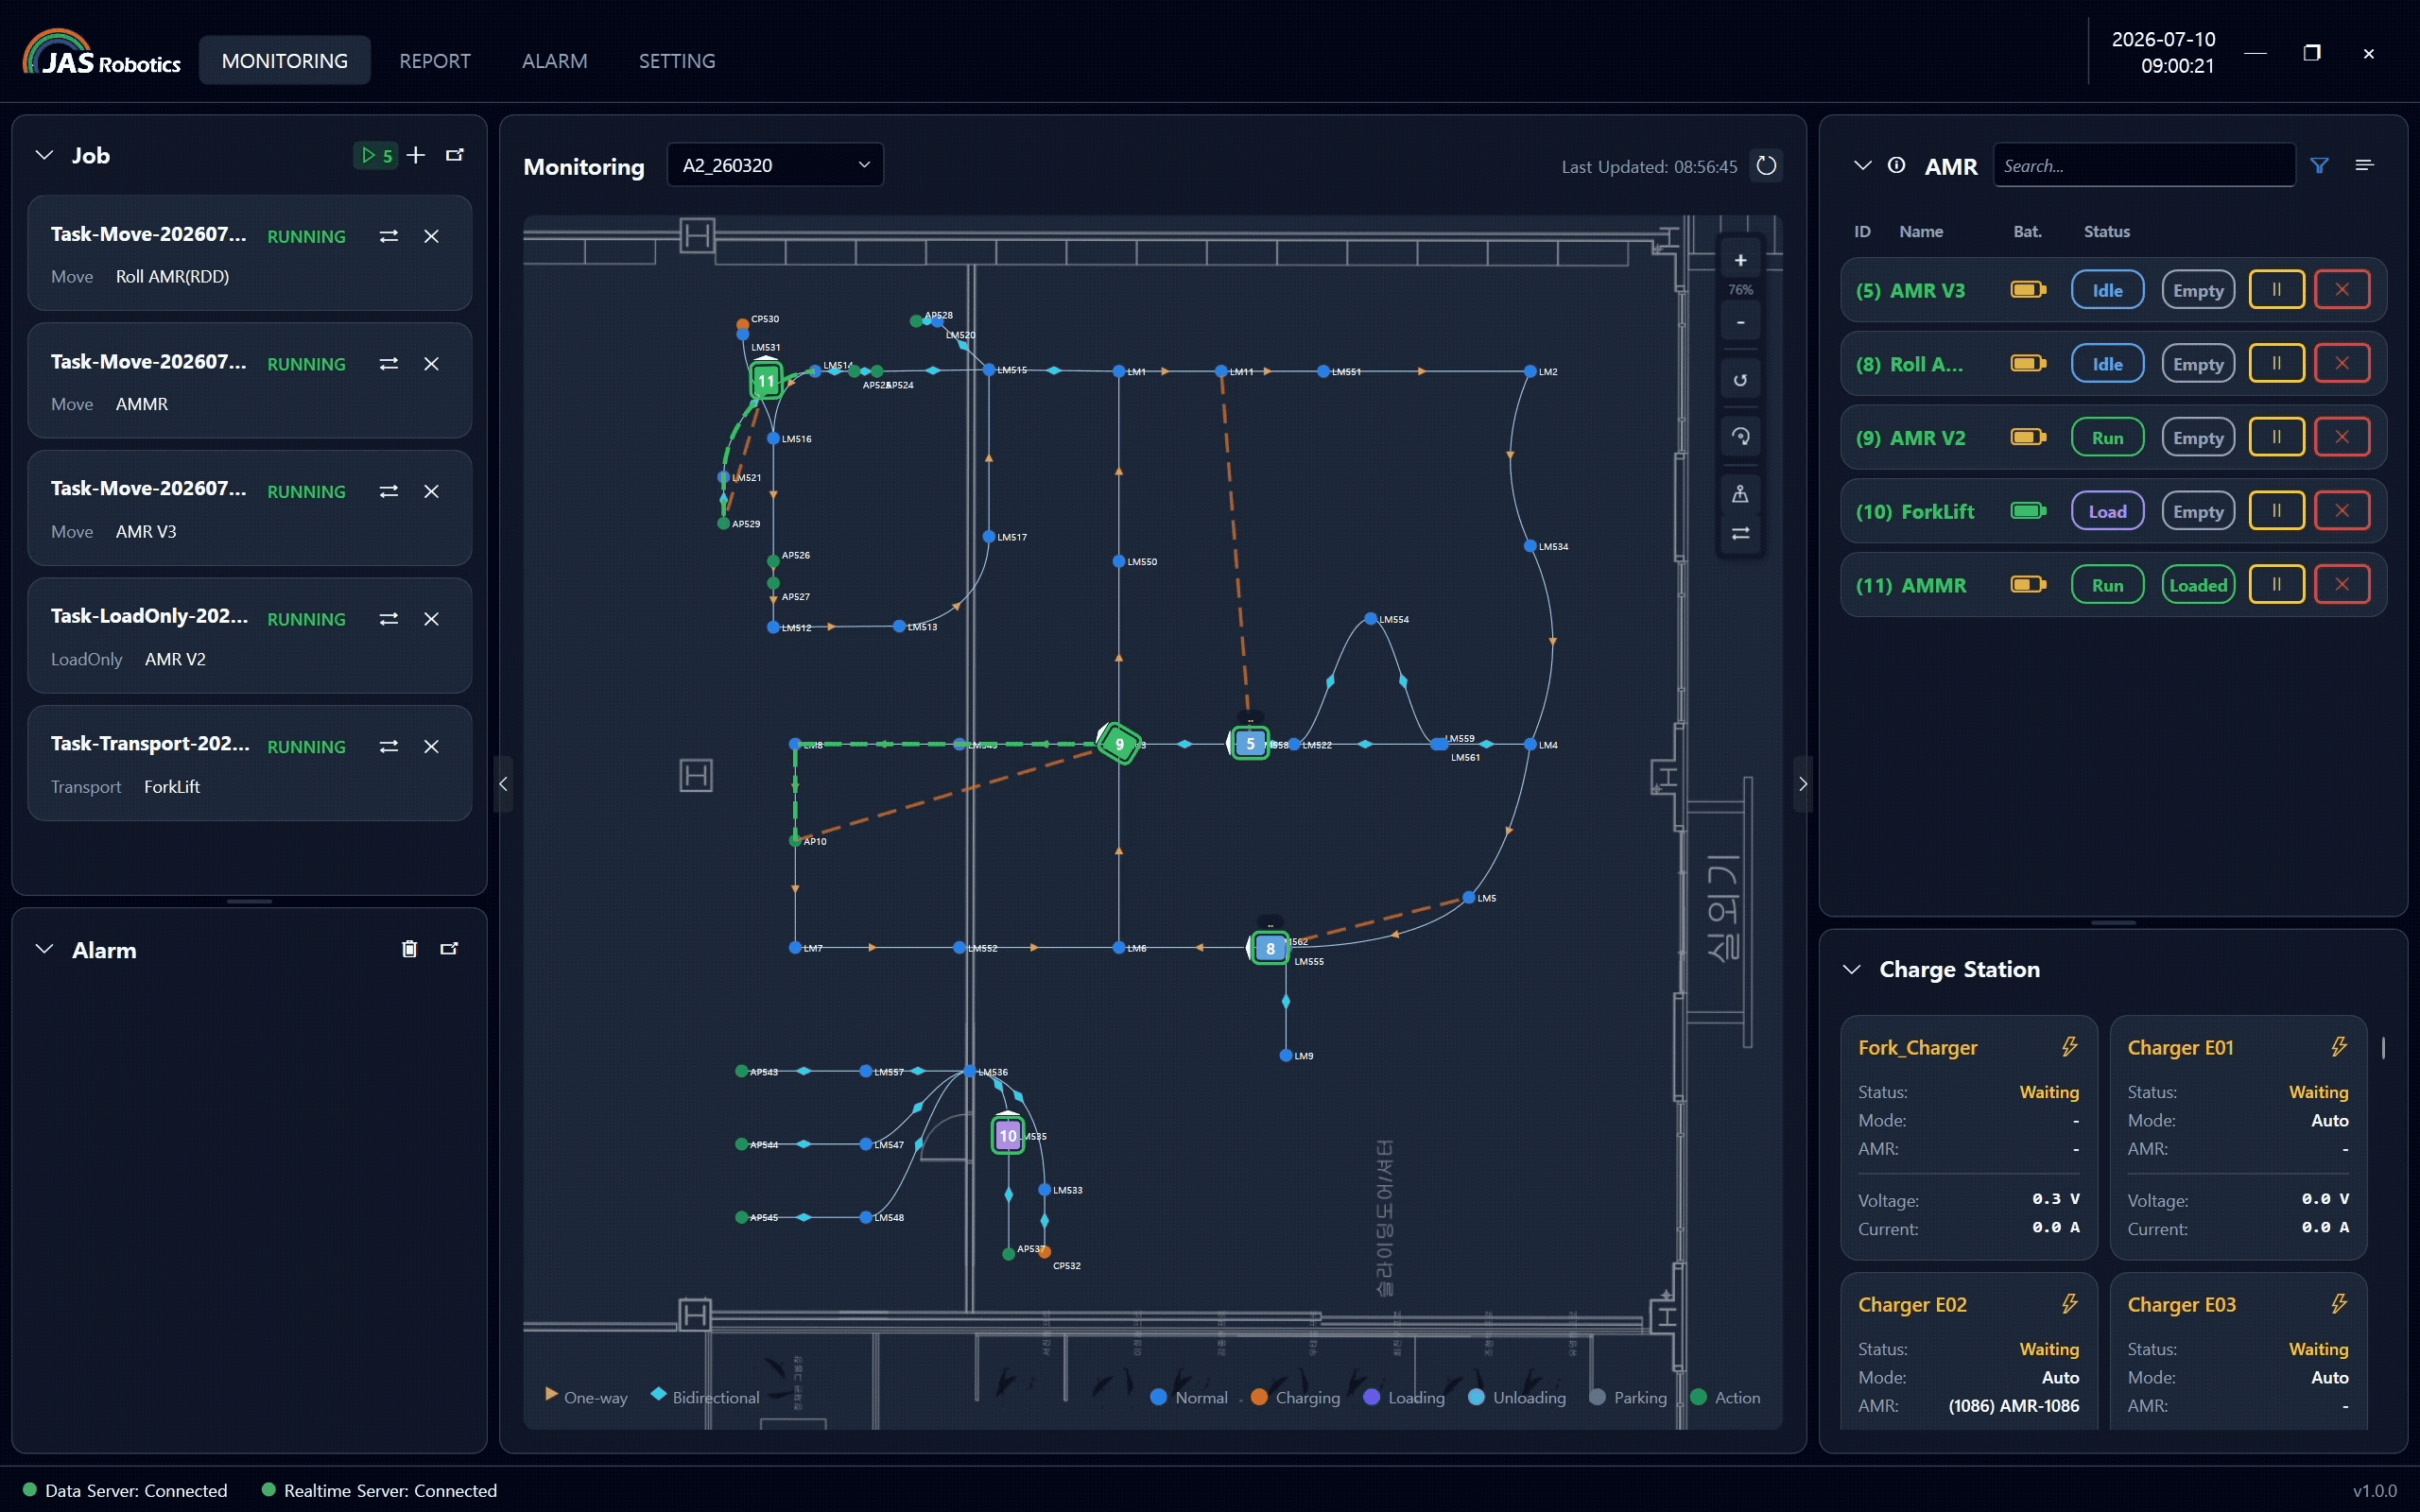Zoom in the map view
Viewport: 2420px width, 1512px height.
(x=1740, y=260)
